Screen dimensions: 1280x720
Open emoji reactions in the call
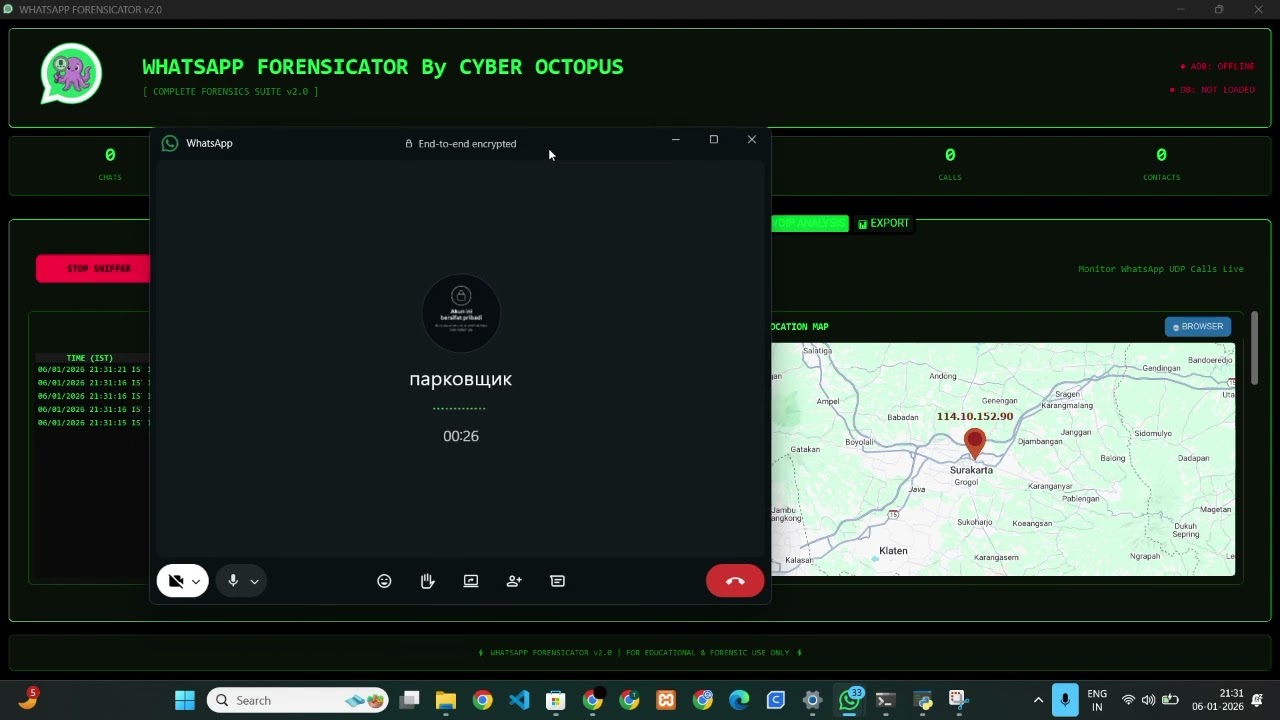(x=384, y=581)
